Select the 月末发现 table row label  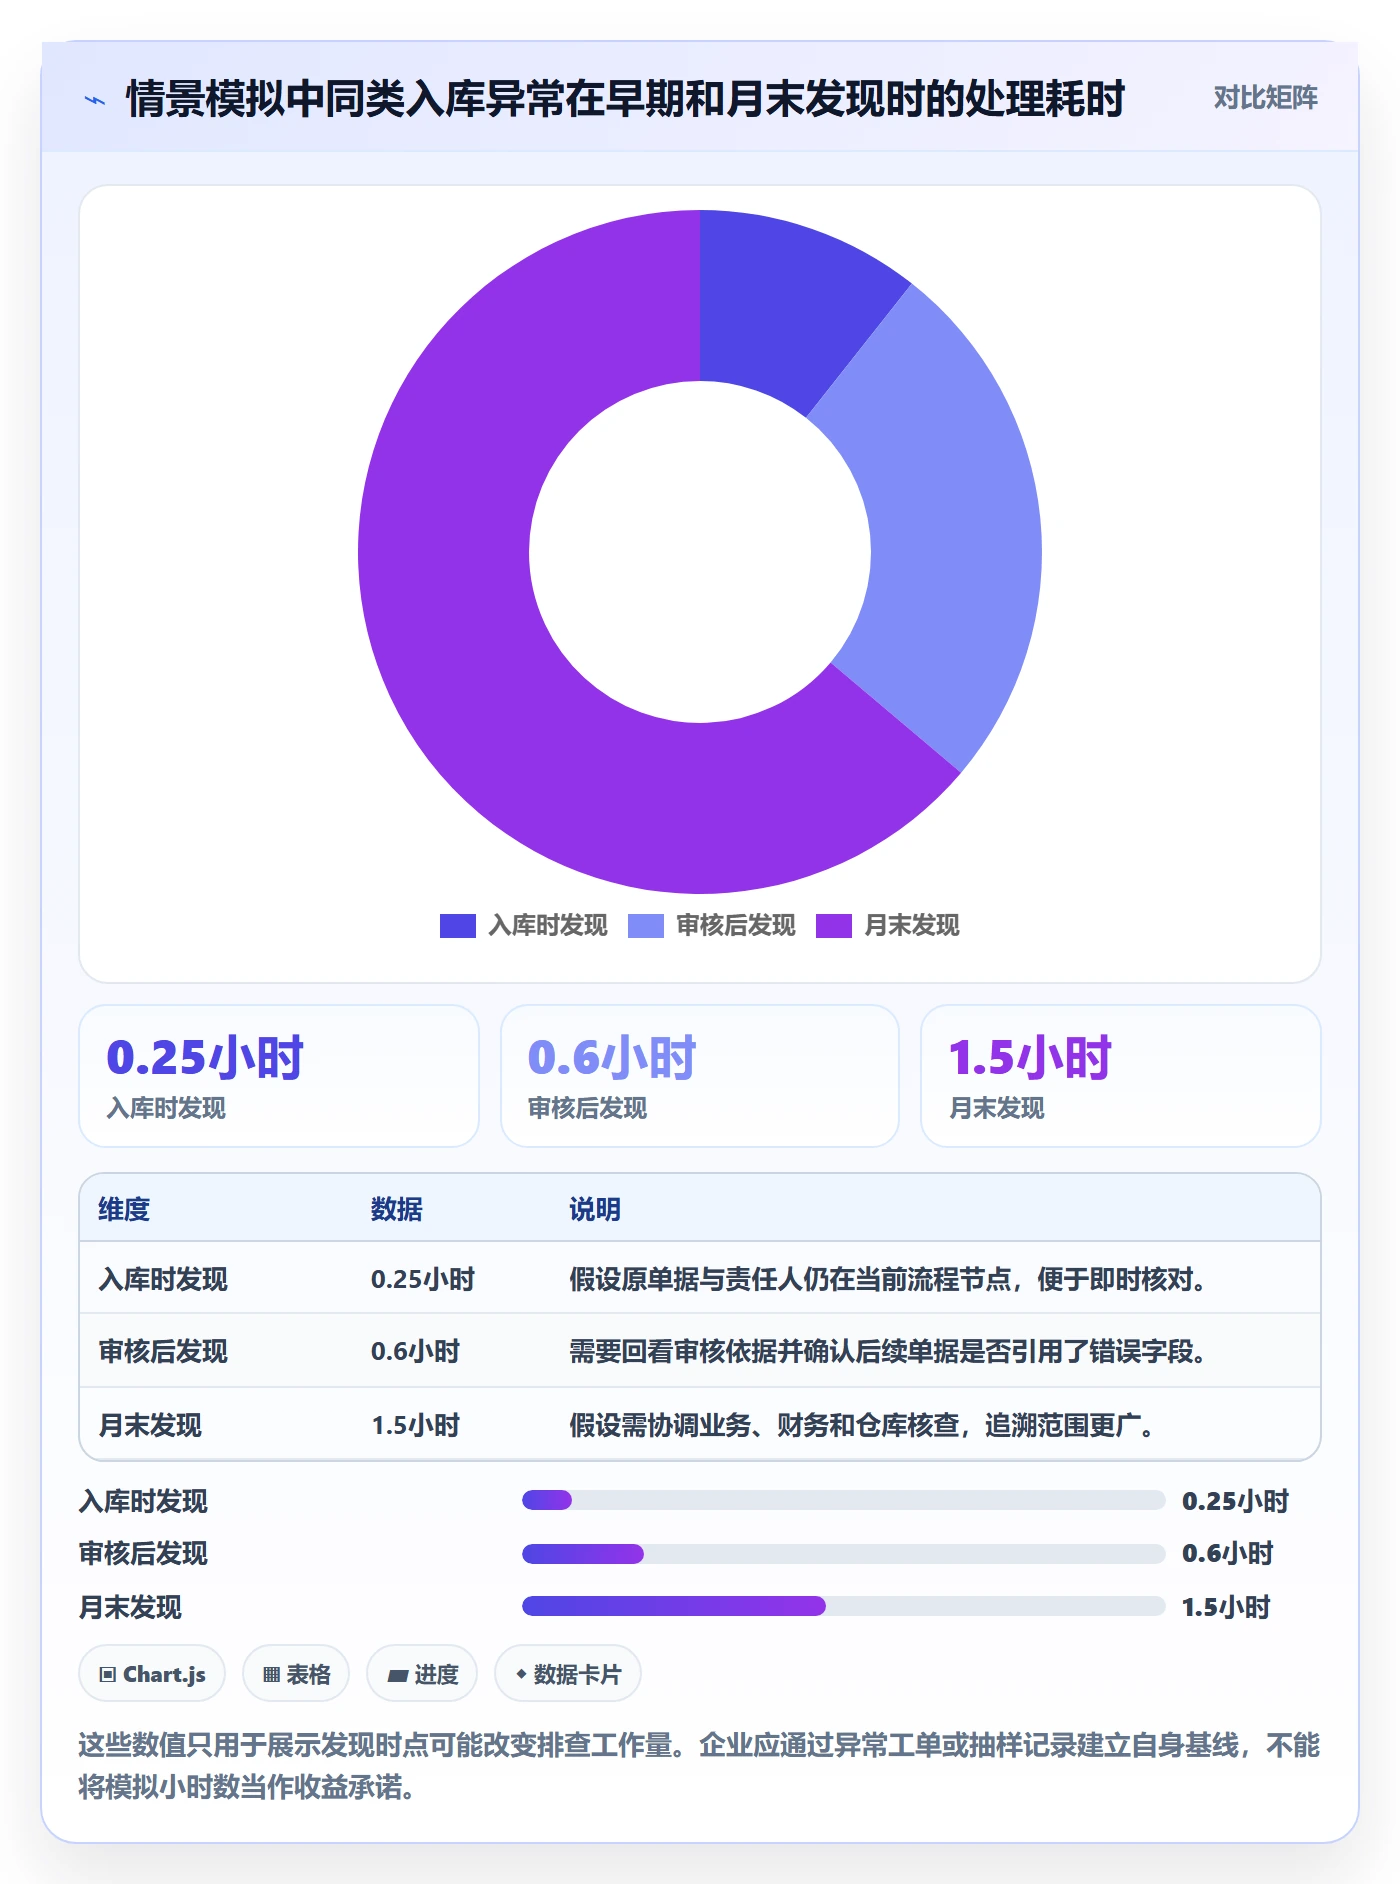point(150,1425)
